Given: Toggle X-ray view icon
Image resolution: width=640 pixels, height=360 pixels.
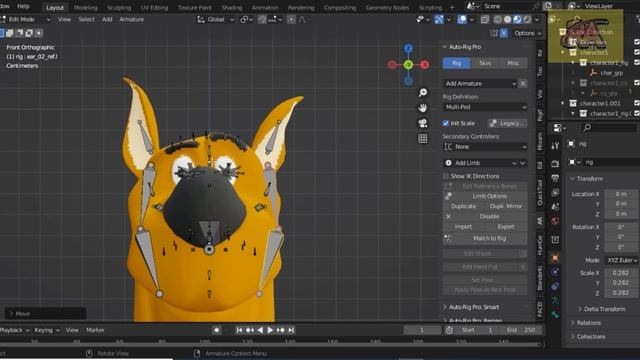Looking at the screenshot, I should coord(484,19).
